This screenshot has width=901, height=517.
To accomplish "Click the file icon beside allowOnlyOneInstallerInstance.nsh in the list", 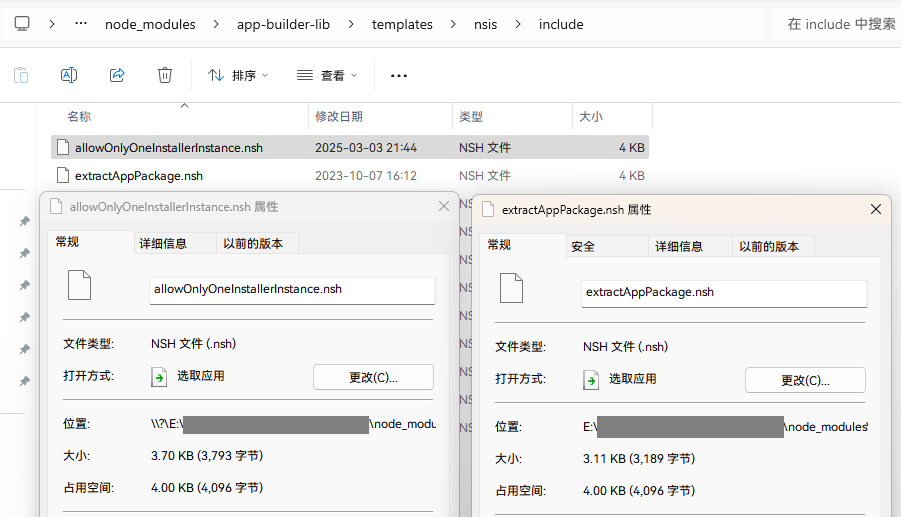I will point(62,147).
